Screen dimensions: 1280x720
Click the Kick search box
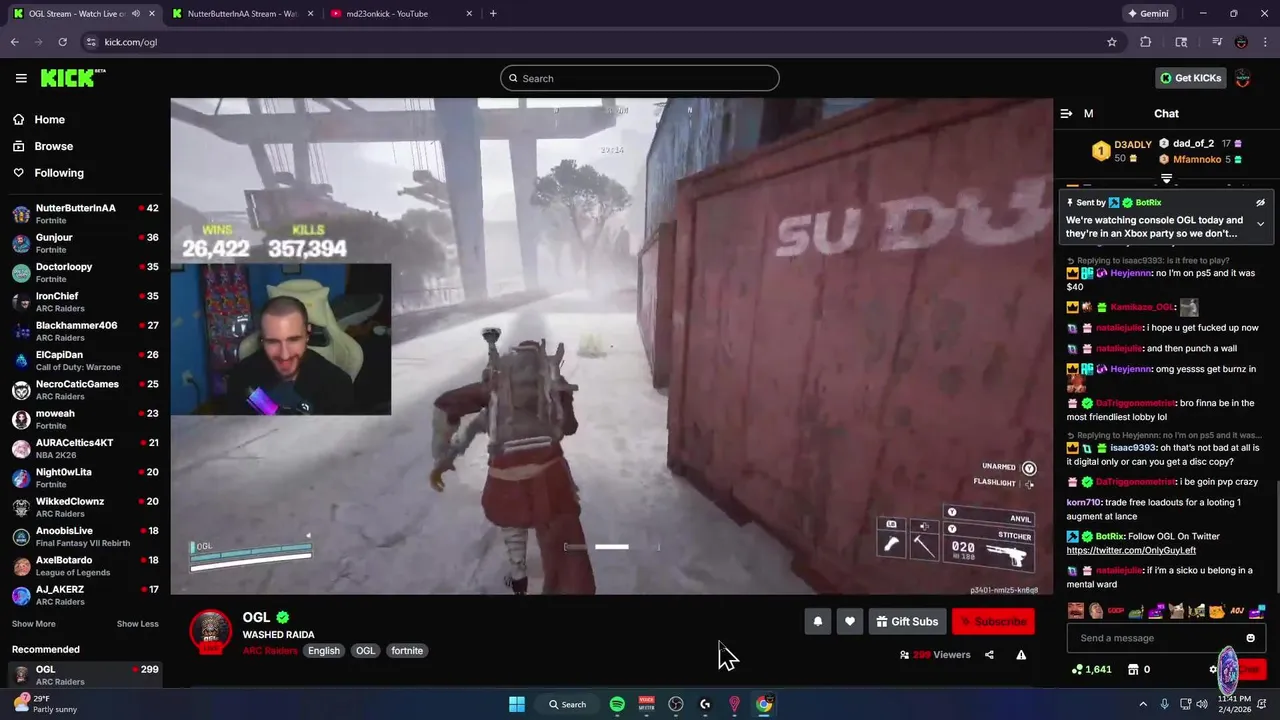pyautogui.click(x=640, y=78)
